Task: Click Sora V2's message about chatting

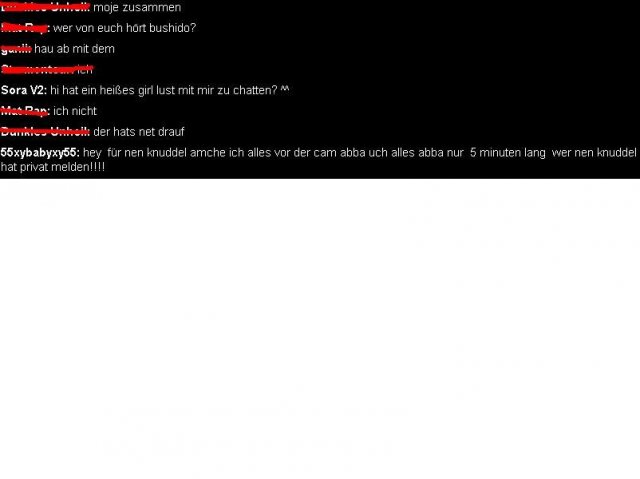Action: point(169,90)
